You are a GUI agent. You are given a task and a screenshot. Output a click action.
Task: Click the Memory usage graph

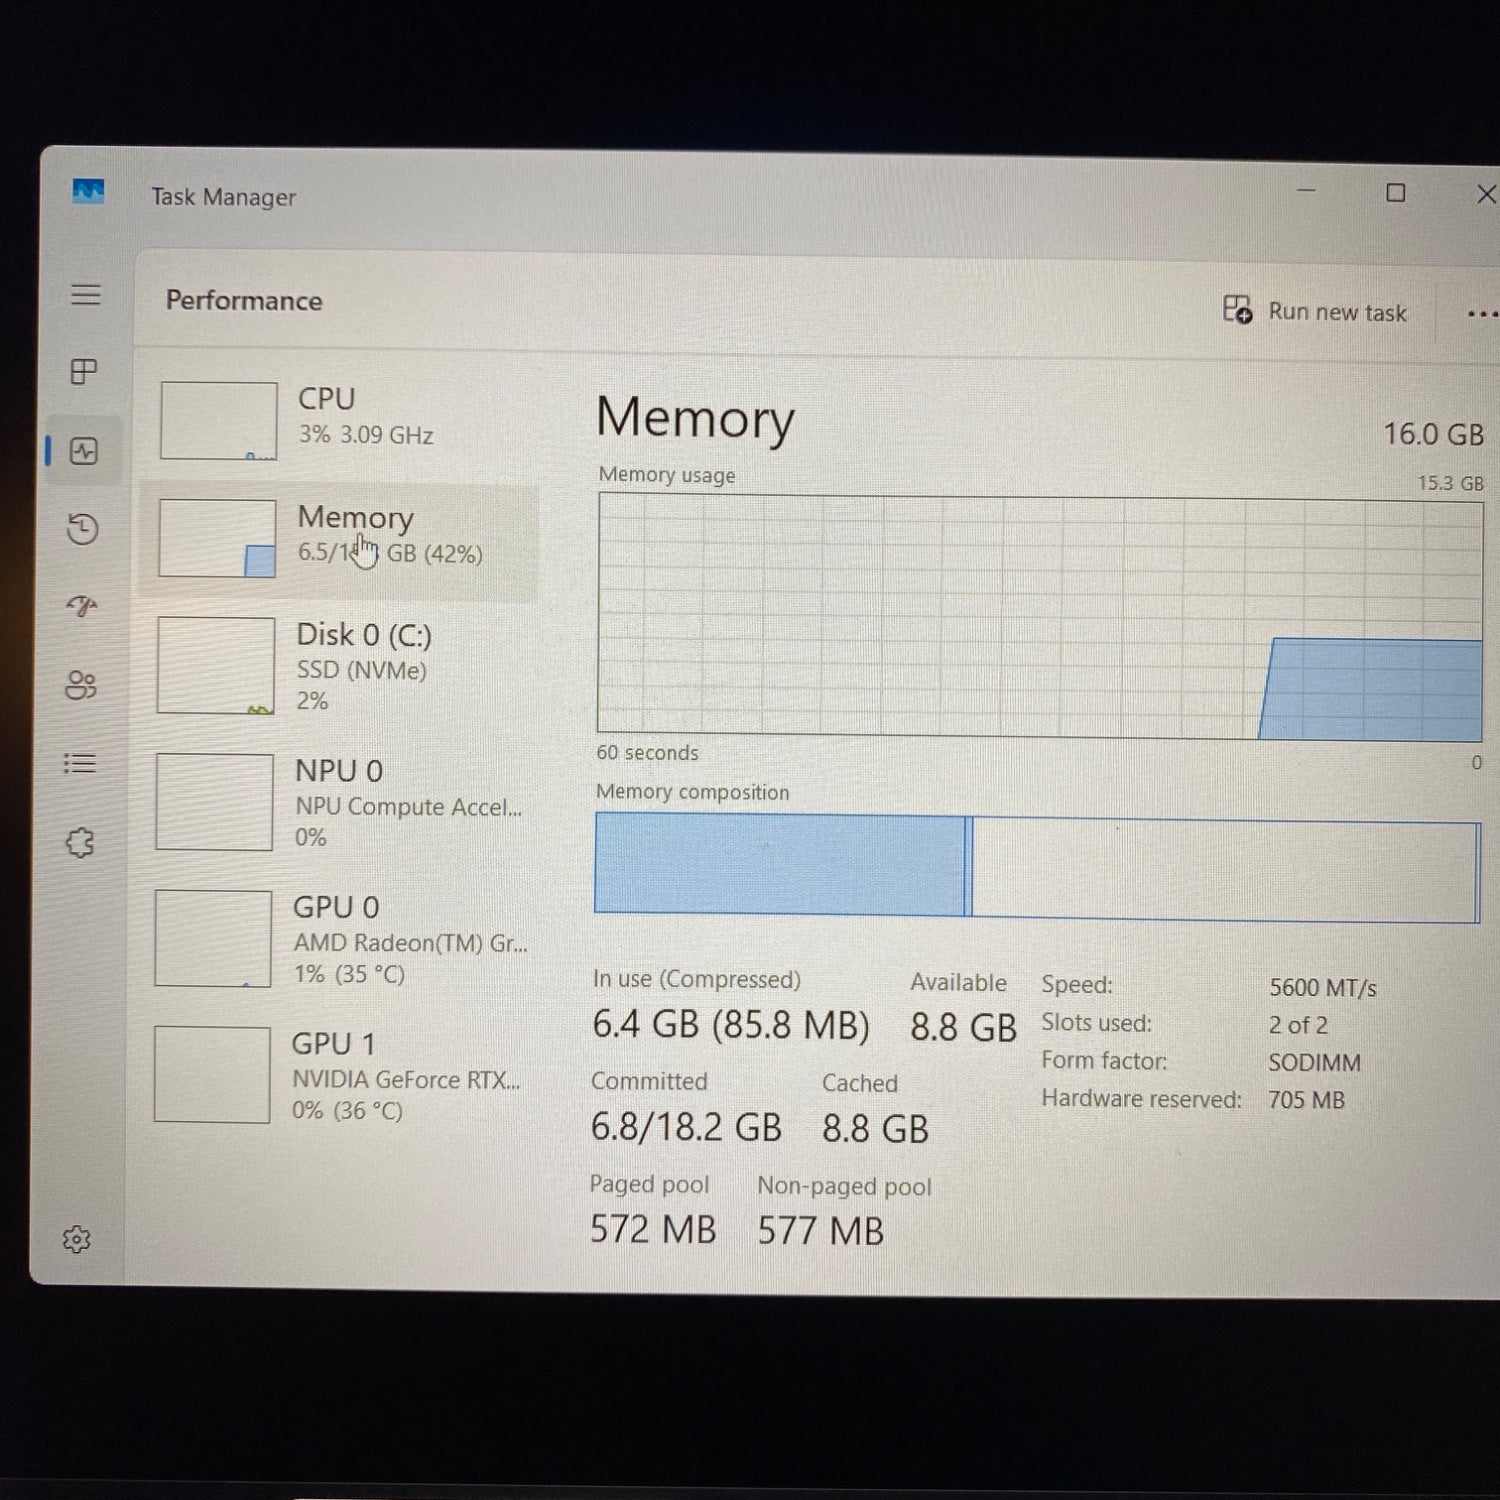click(1038, 617)
